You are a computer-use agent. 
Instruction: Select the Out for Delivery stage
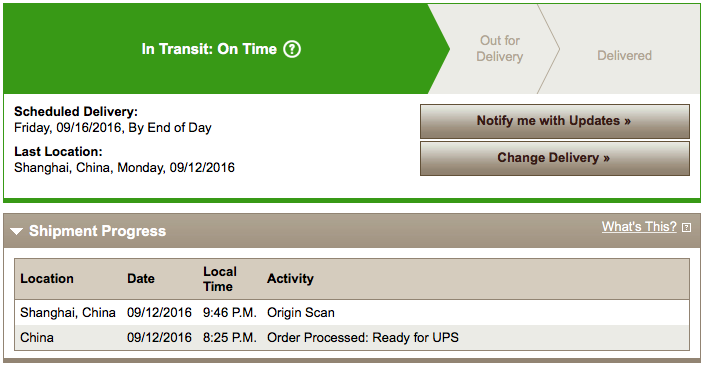pos(500,49)
